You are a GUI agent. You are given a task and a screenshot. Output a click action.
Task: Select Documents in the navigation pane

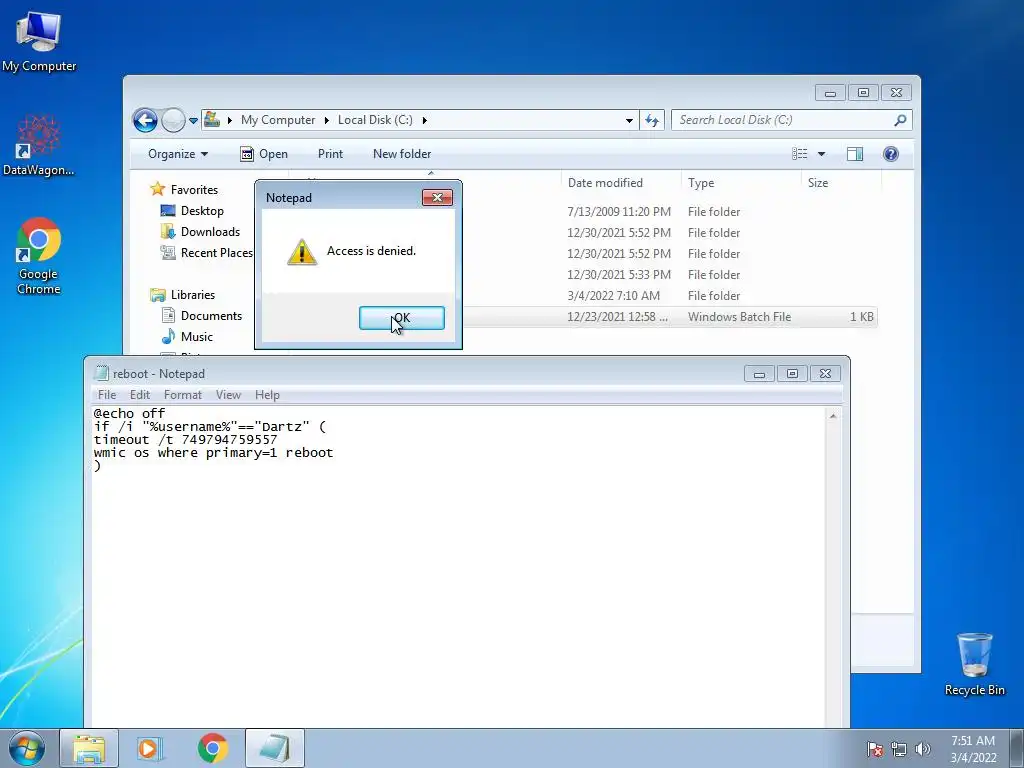coord(202,315)
